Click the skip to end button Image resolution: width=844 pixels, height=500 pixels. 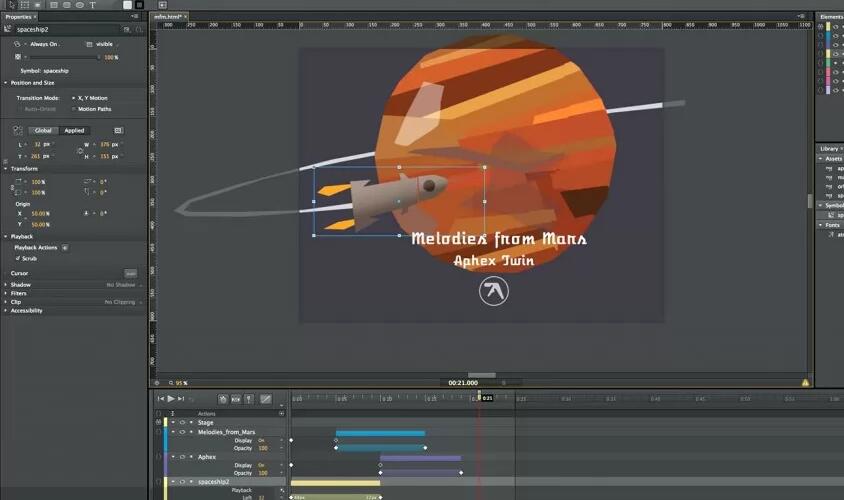(x=181, y=398)
